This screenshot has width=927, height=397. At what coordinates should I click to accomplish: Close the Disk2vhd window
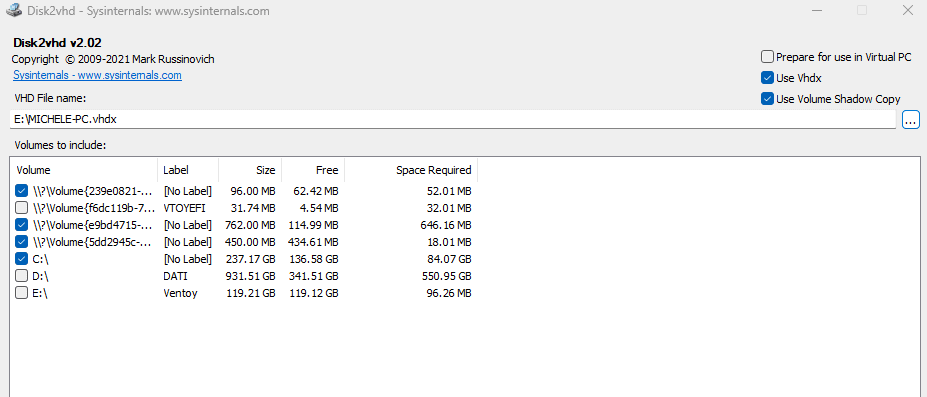tap(908, 10)
